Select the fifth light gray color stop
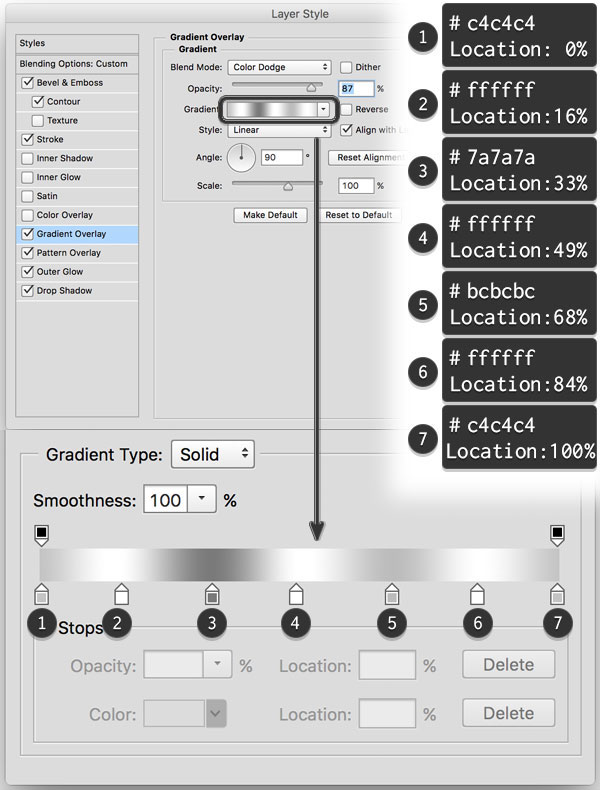Screen dimensions: 600x790 [x=391, y=594]
